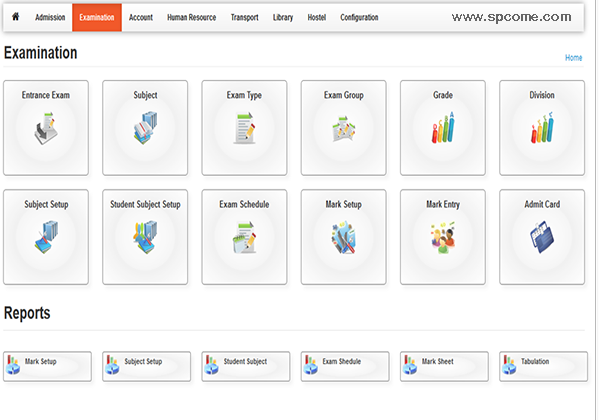
Task: Open the Division chart icon tile
Action: [542, 129]
